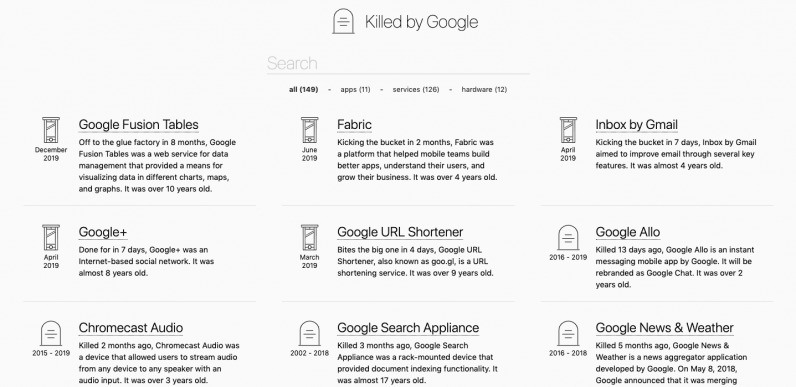Screen dimensions: 796x387
Task: Filter by apps (11)
Action: tap(355, 89)
